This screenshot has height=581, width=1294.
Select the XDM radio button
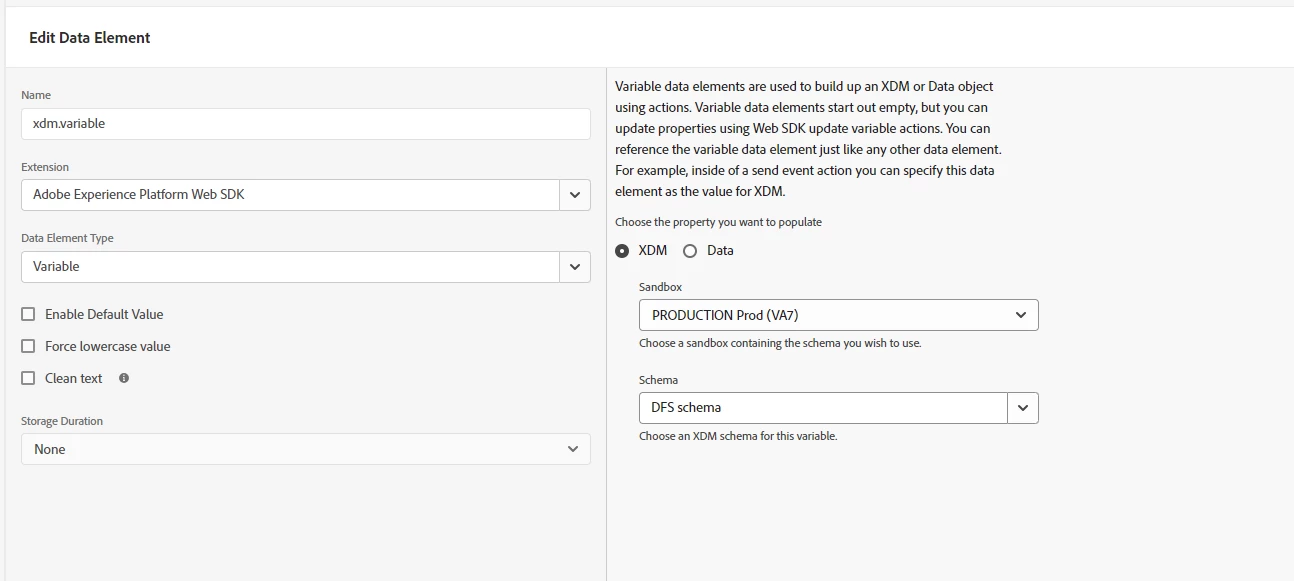click(622, 251)
